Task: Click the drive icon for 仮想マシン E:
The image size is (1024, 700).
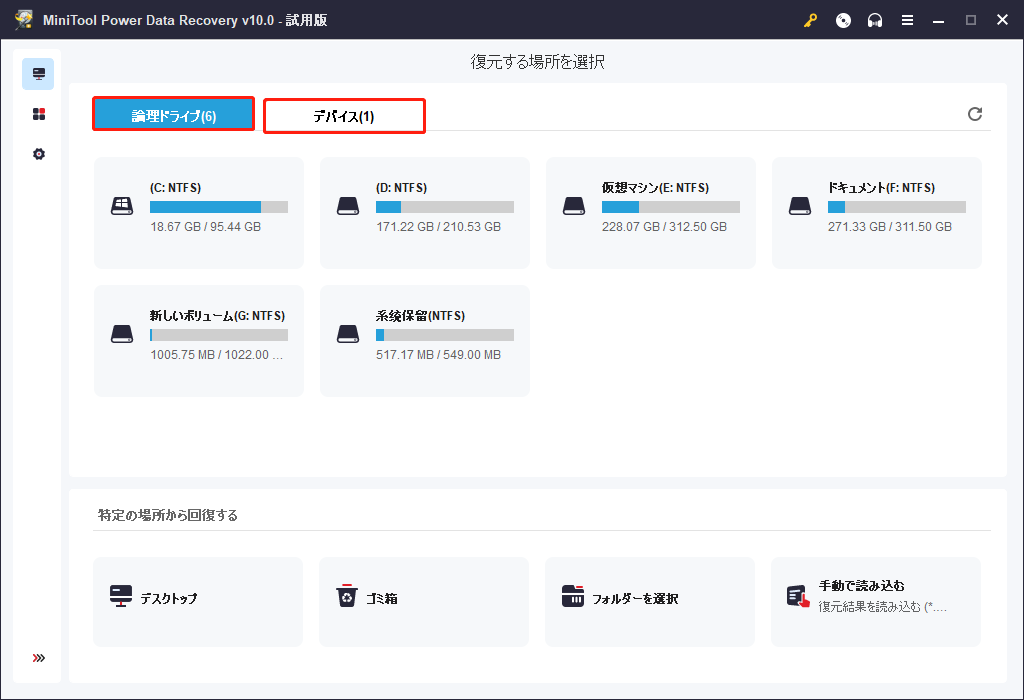Action: (x=574, y=206)
